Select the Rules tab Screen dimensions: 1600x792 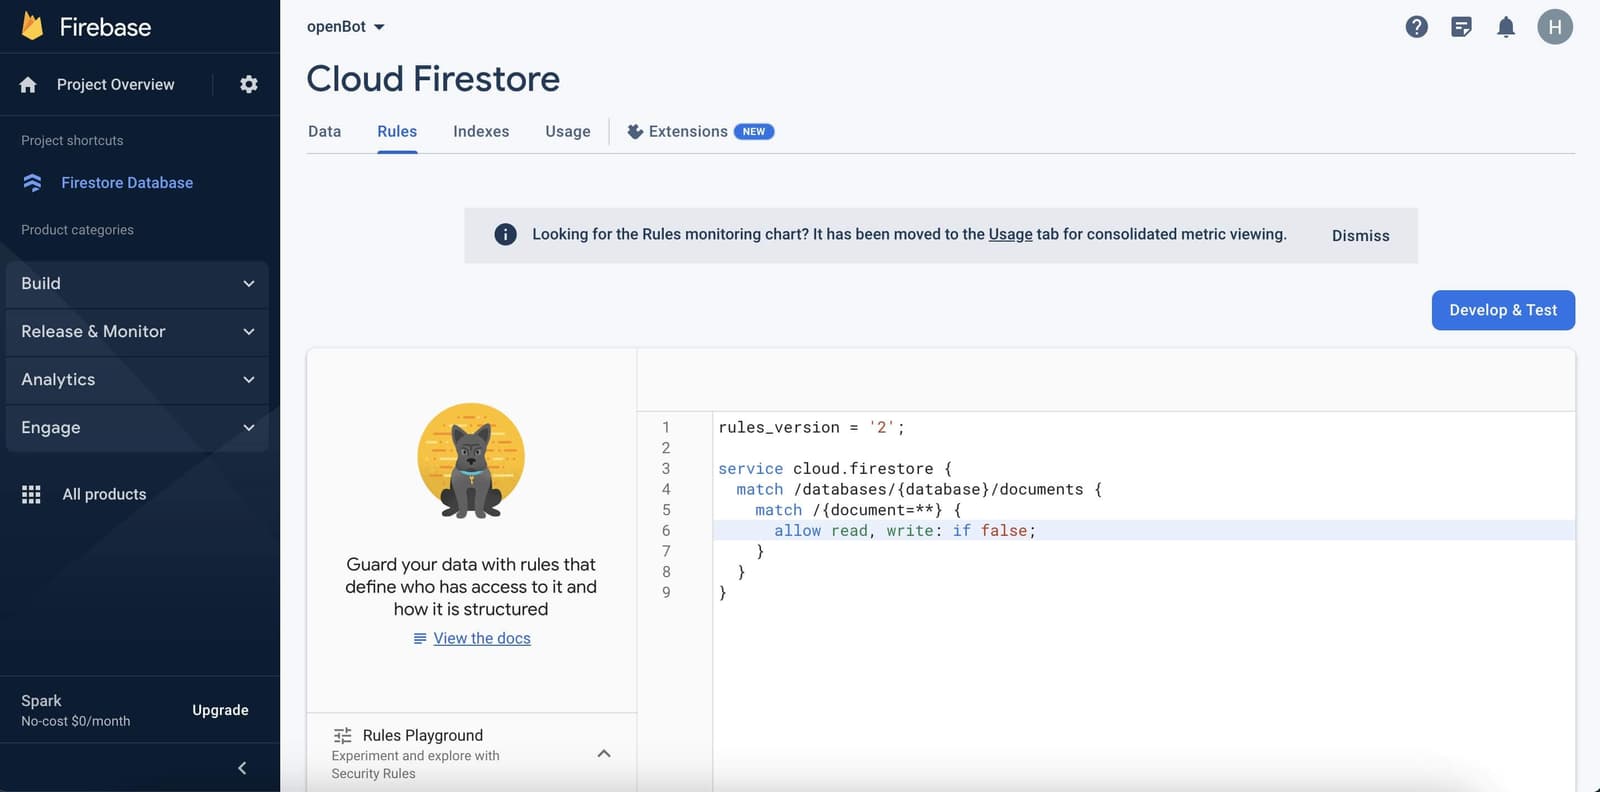[x=397, y=132]
